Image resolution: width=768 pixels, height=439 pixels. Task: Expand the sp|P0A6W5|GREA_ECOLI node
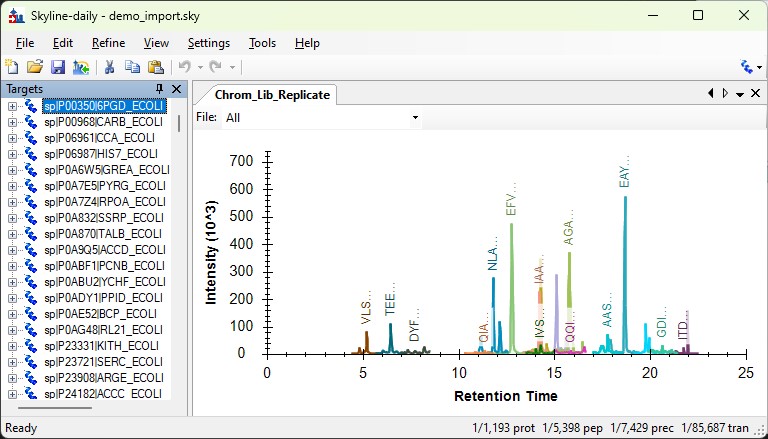click(x=12, y=170)
